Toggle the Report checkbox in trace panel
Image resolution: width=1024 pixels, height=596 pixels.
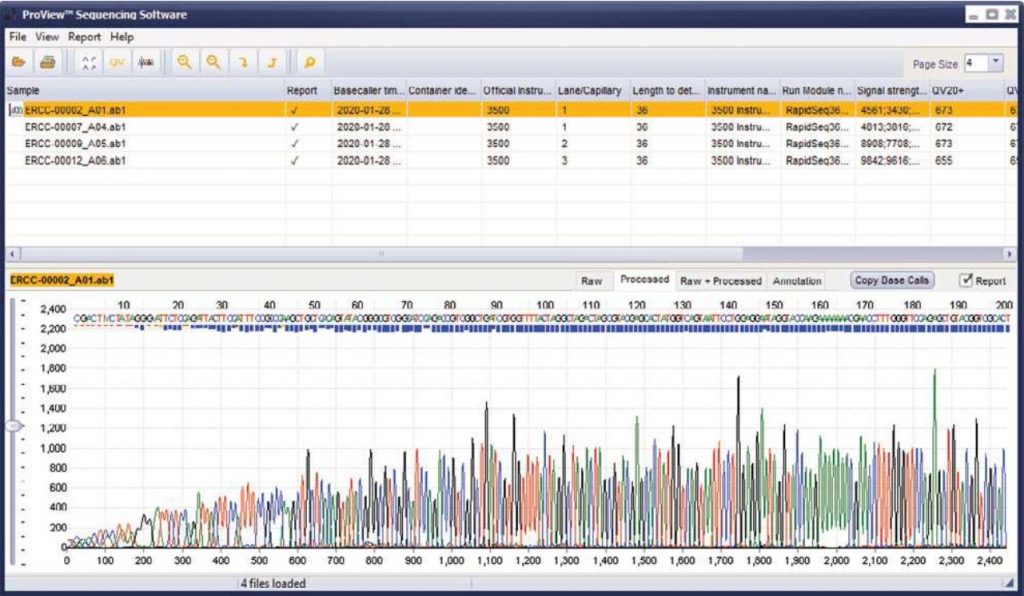click(x=966, y=280)
